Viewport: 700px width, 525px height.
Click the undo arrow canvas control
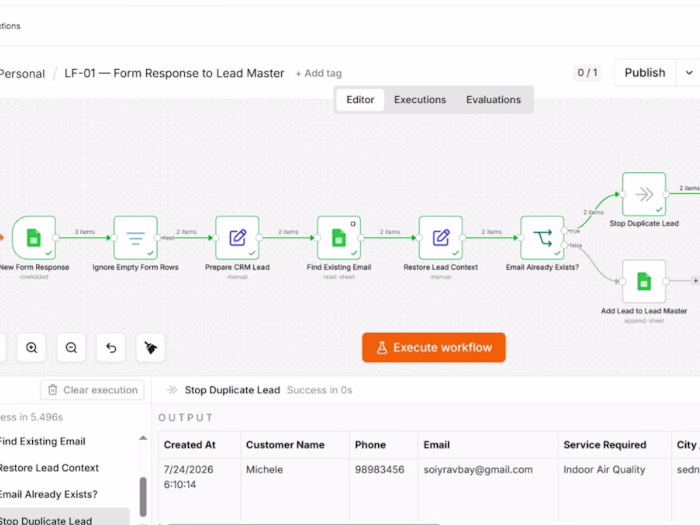coord(111,347)
